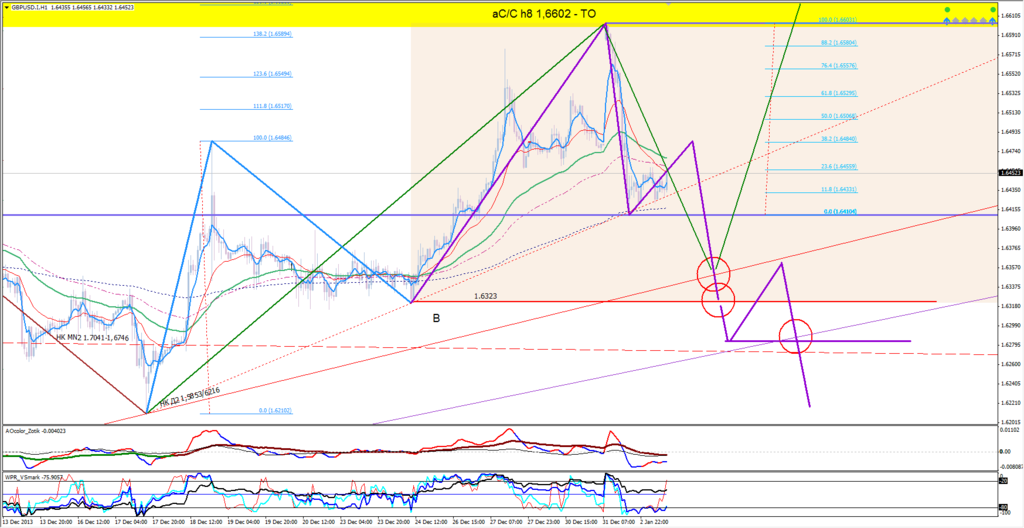Click the yellow banner text aC/C h8 1,6602
The height and width of the screenshot is (528, 1024).
(x=545, y=13)
